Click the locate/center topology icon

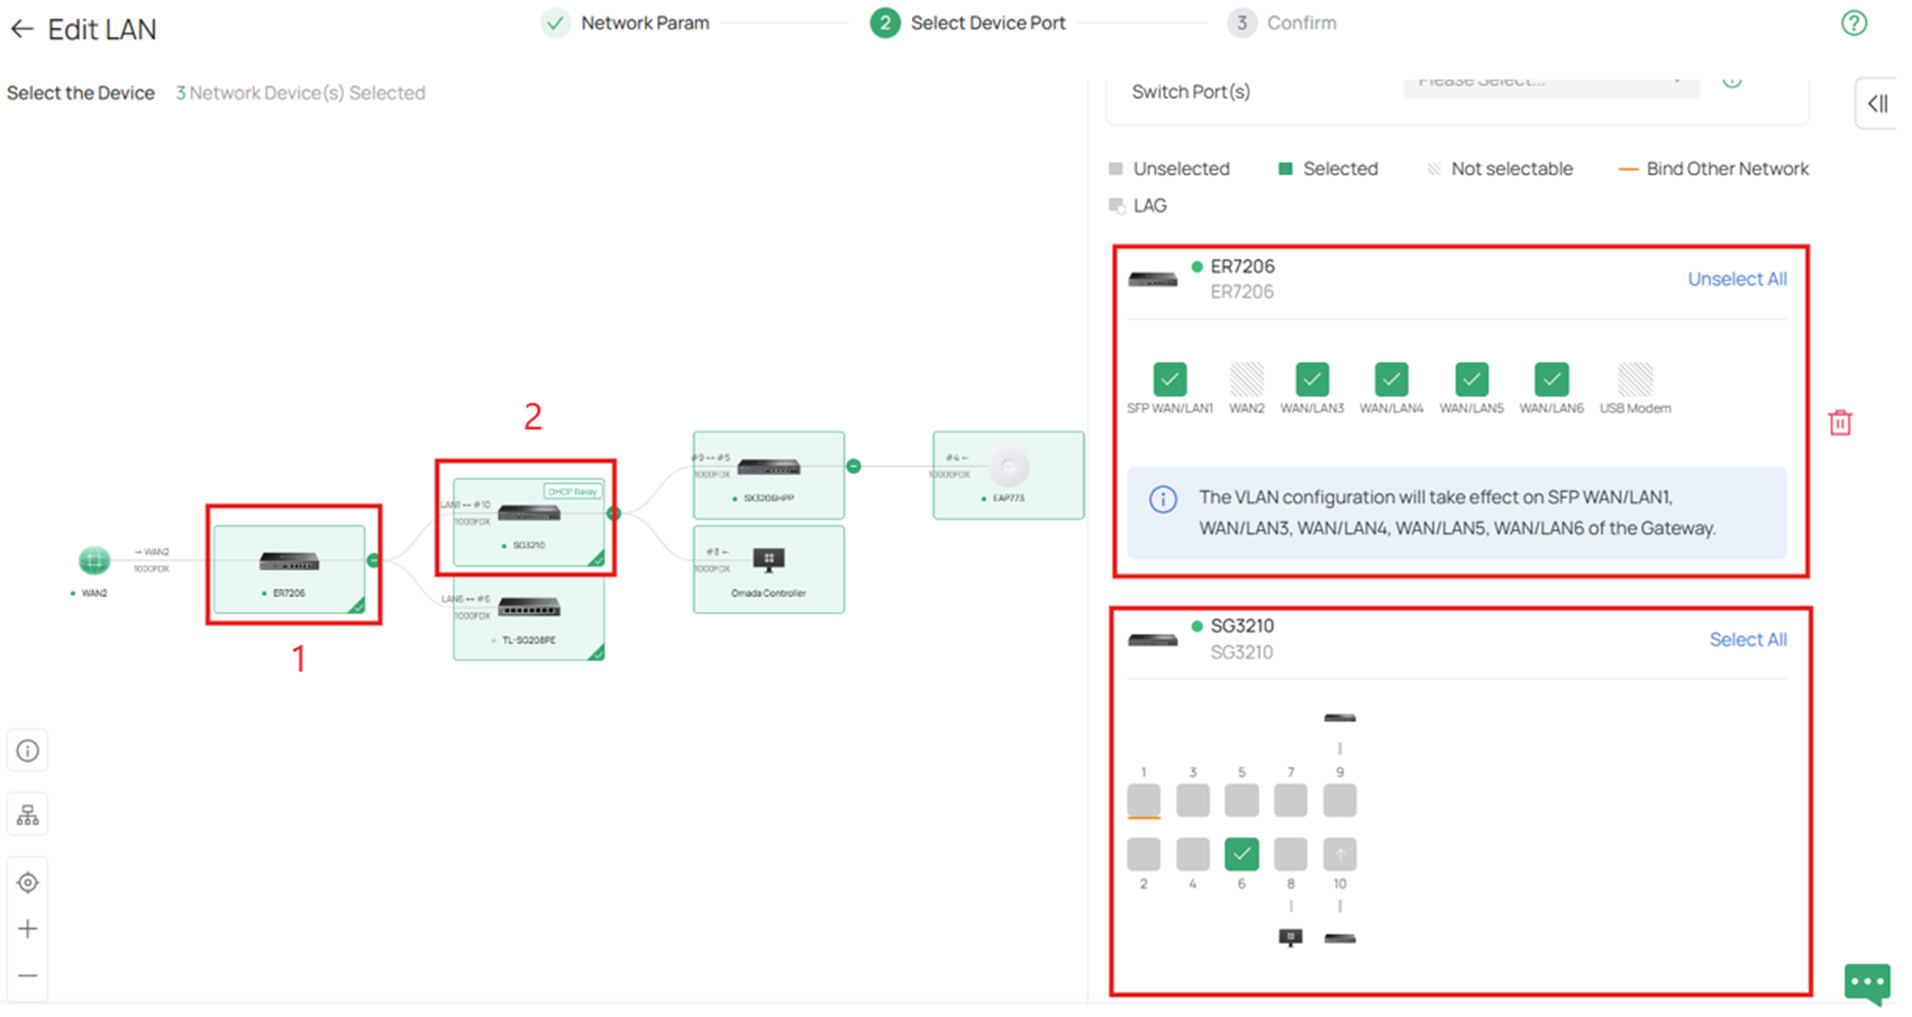[x=27, y=882]
